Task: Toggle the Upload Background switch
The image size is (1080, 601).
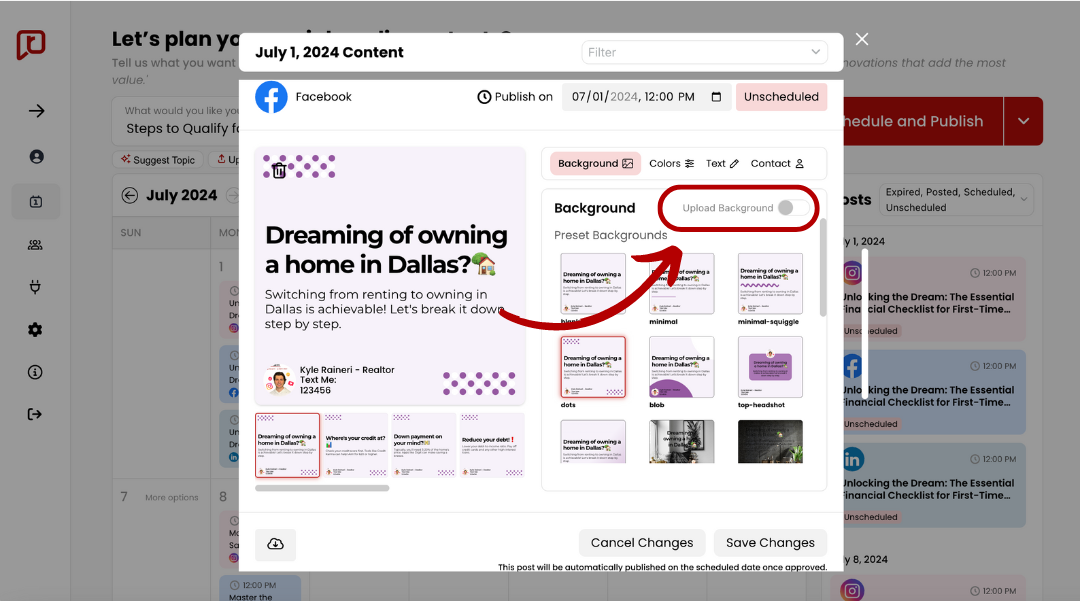Action: click(792, 208)
